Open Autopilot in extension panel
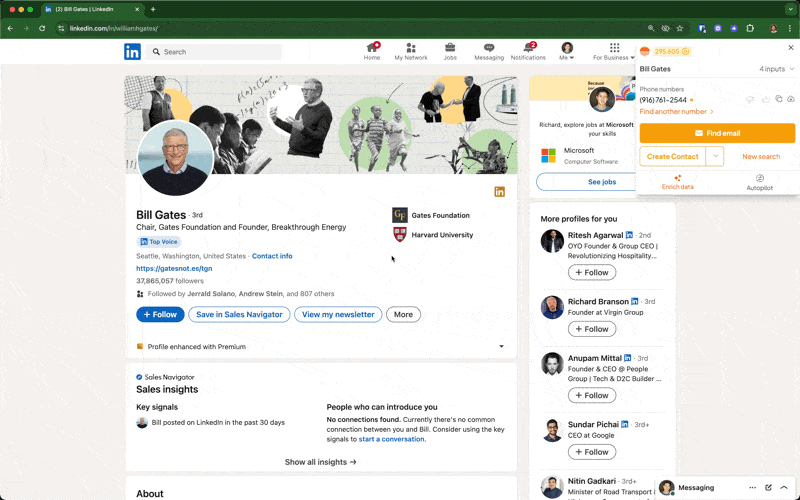The width and height of the screenshot is (800, 500). click(759, 182)
